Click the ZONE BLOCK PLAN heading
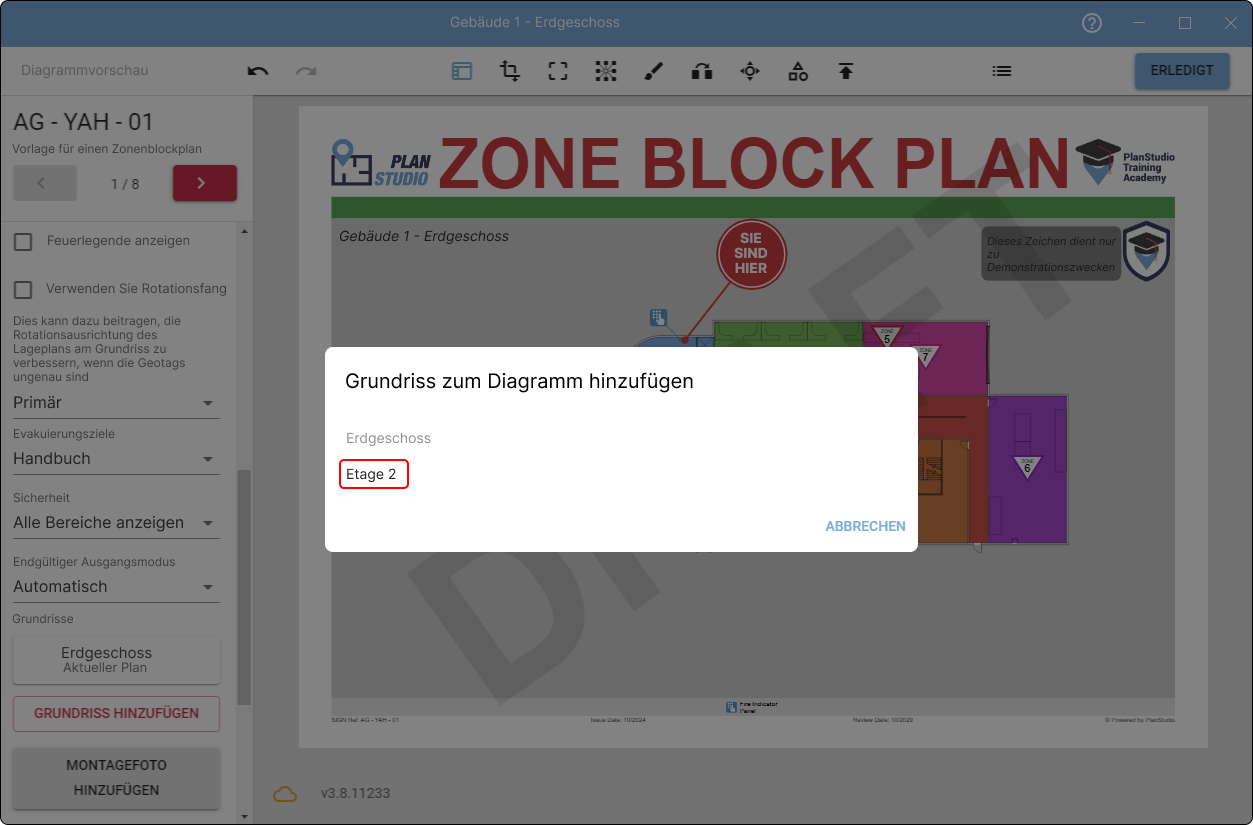The image size is (1253, 825). tap(754, 162)
